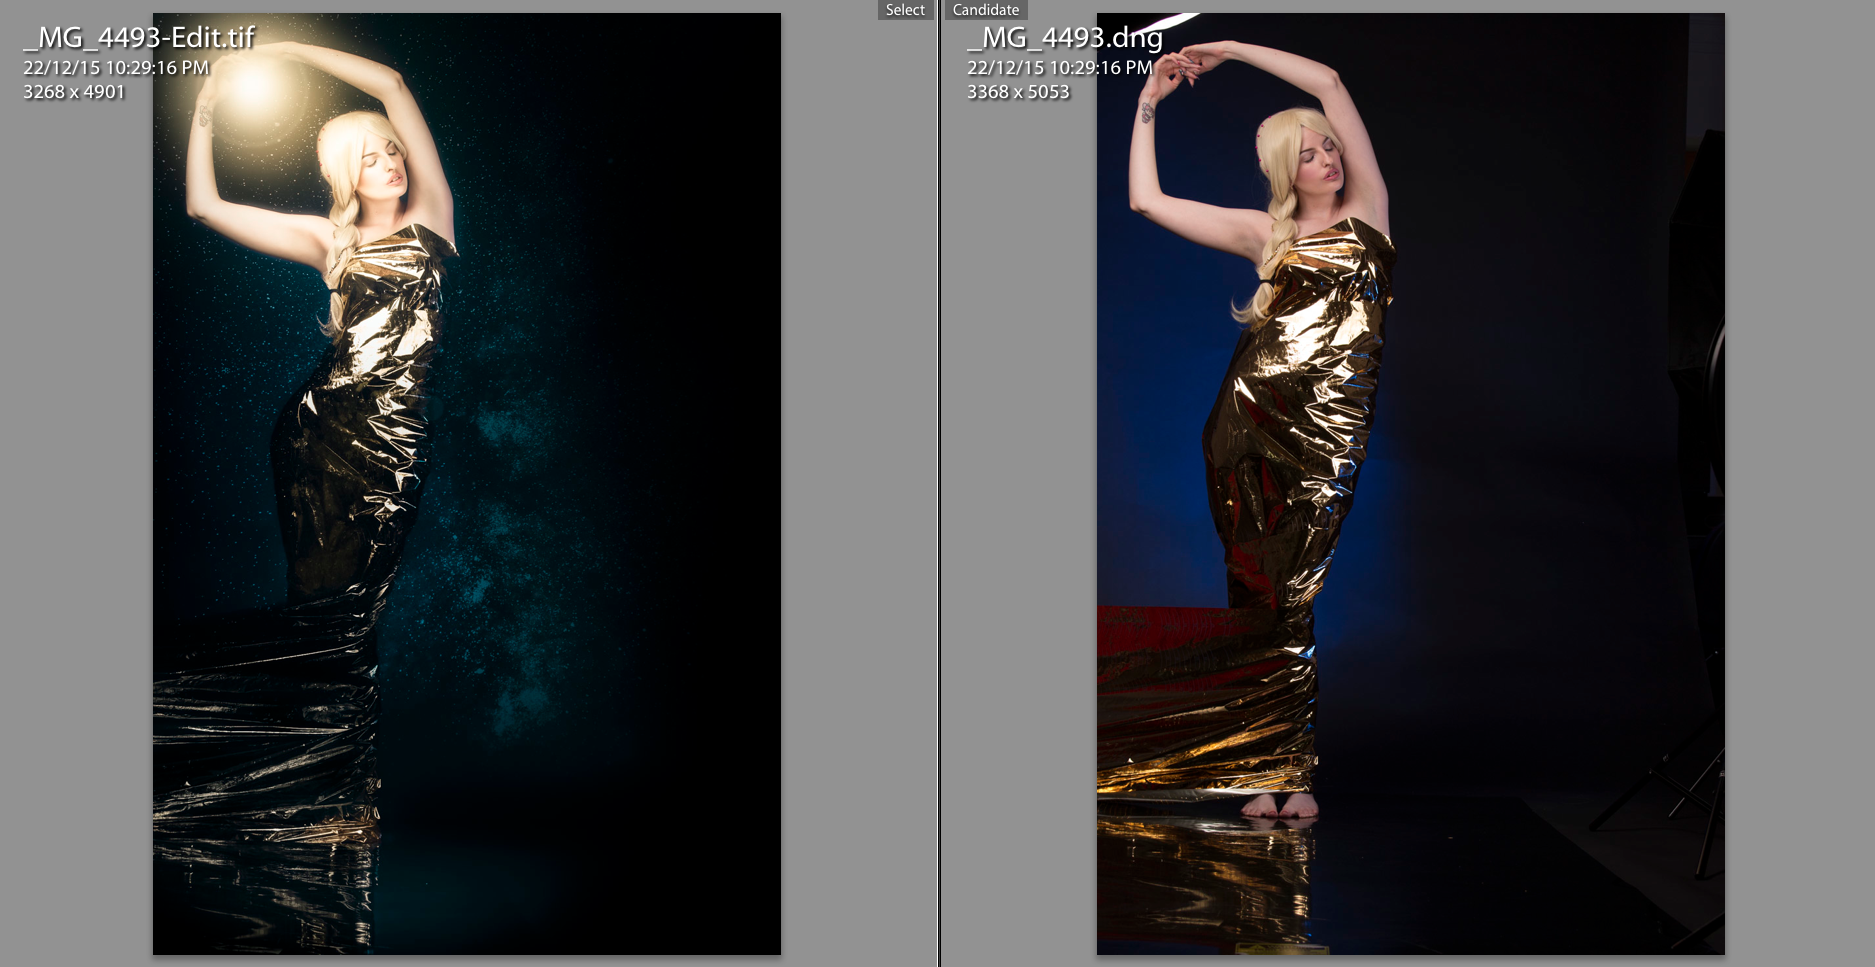Click the "3268 x 4901" dimensions text
This screenshot has height=967, width=1875.
pyautogui.click(x=74, y=92)
